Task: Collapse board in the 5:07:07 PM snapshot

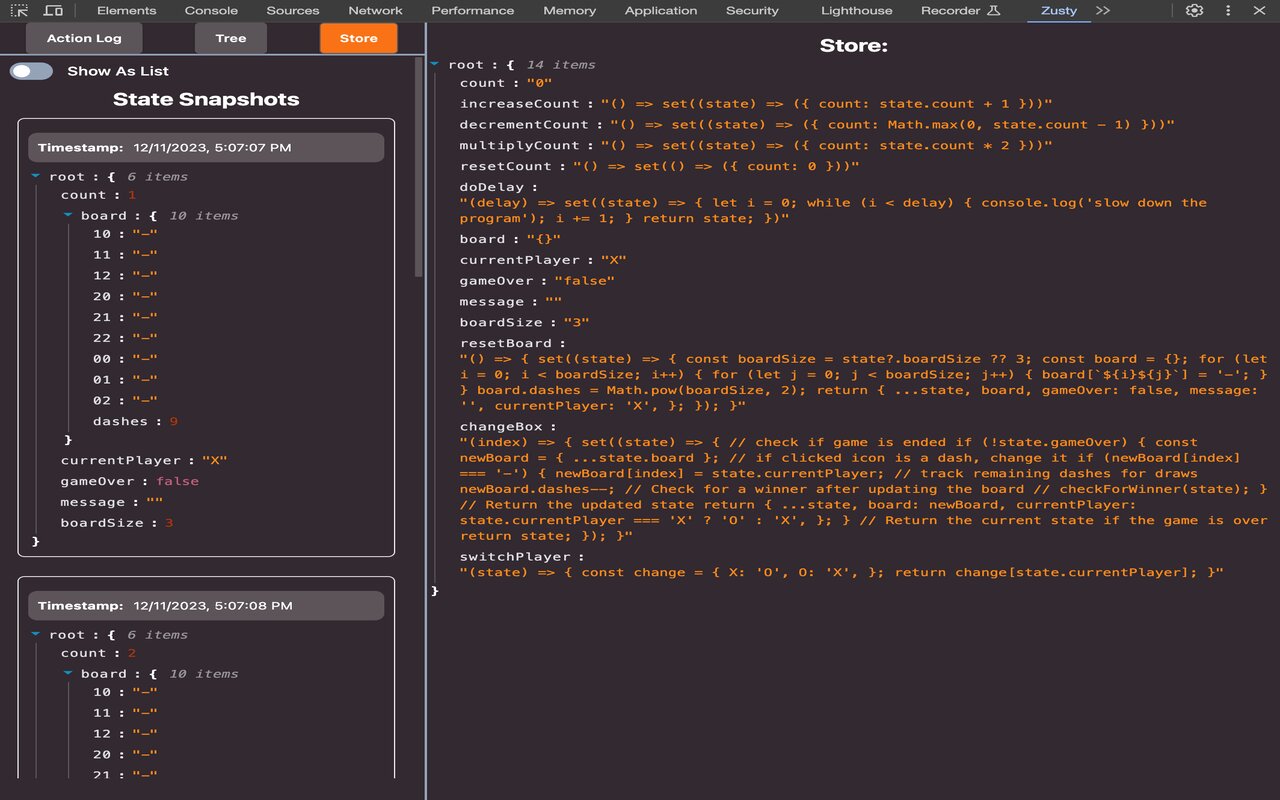Action: click(x=68, y=215)
